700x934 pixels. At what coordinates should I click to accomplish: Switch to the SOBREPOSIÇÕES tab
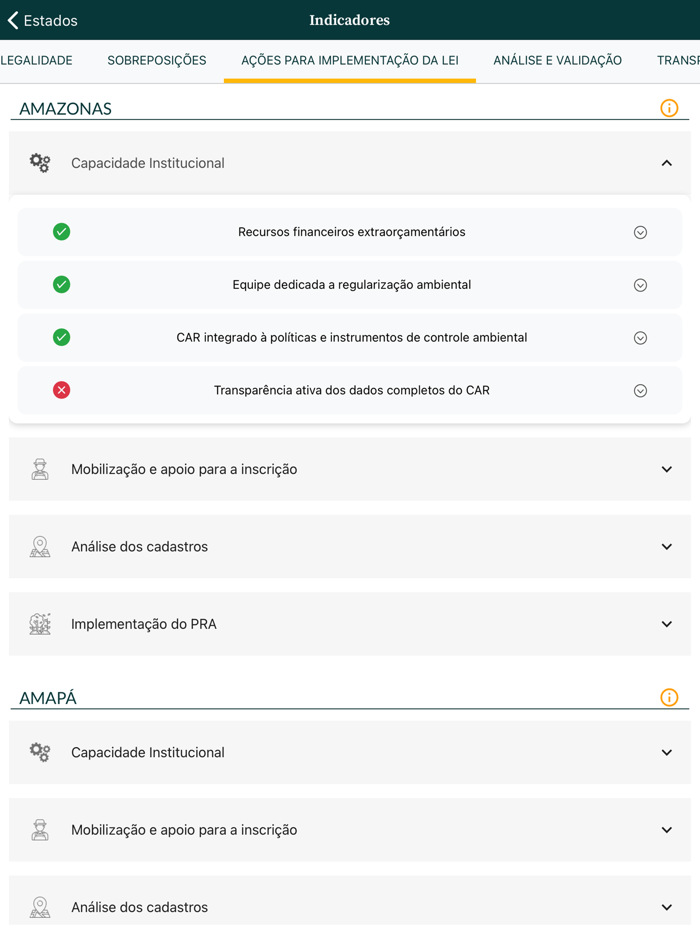coord(156,60)
